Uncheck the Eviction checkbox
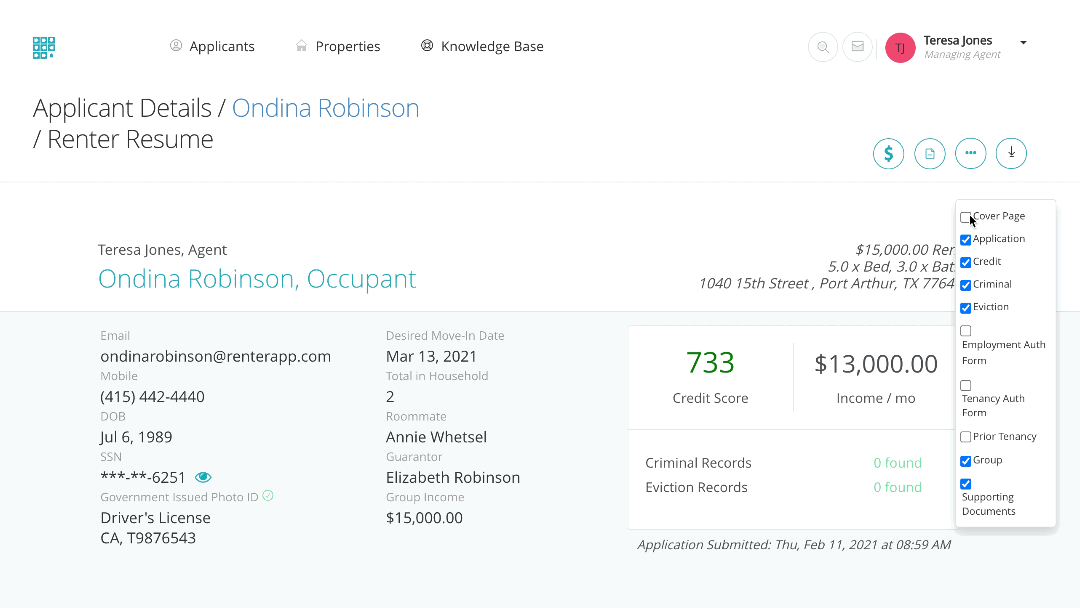1080x608 pixels. [966, 308]
